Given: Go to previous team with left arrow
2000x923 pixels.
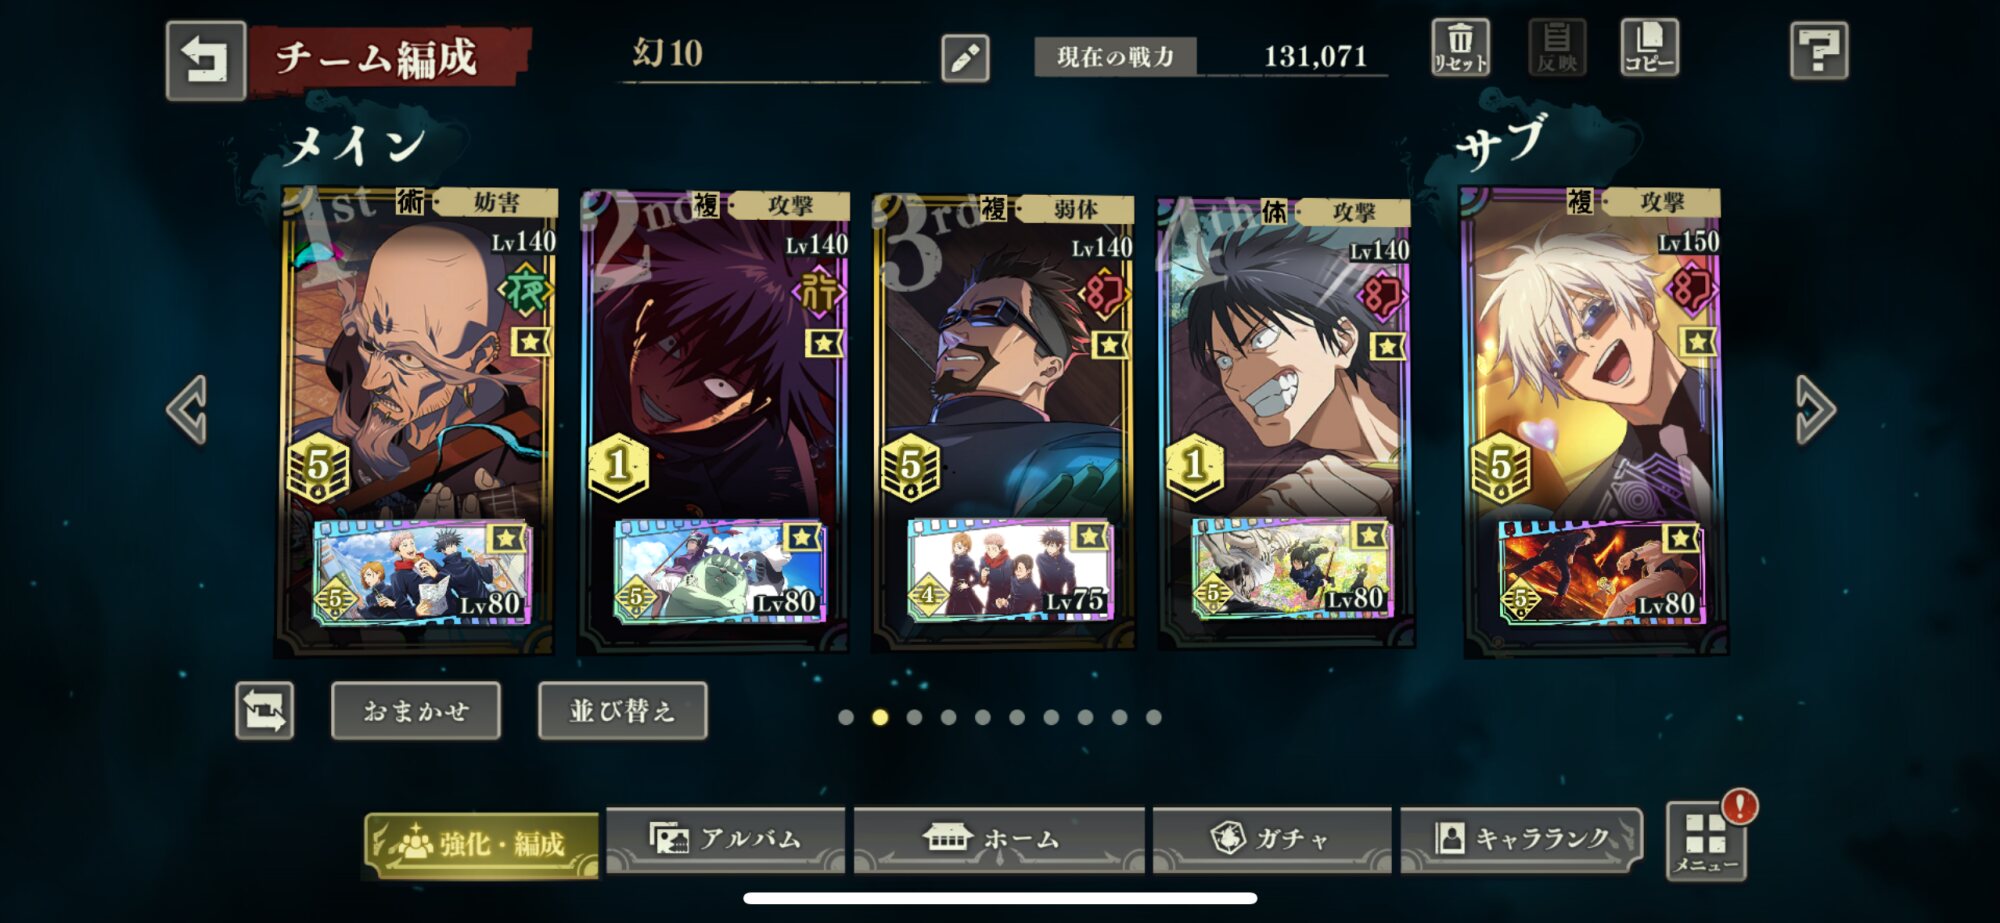Looking at the screenshot, I should pos(188,410).
